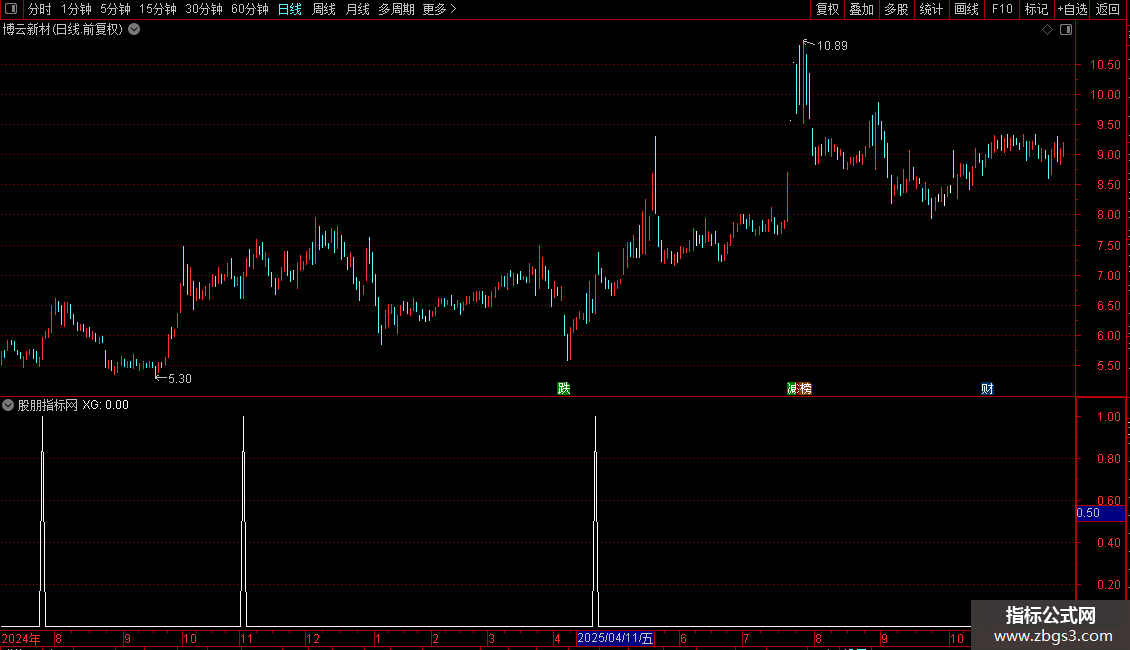Click the green 跌 event marker
1130x650 pixels.
[564, 388]
